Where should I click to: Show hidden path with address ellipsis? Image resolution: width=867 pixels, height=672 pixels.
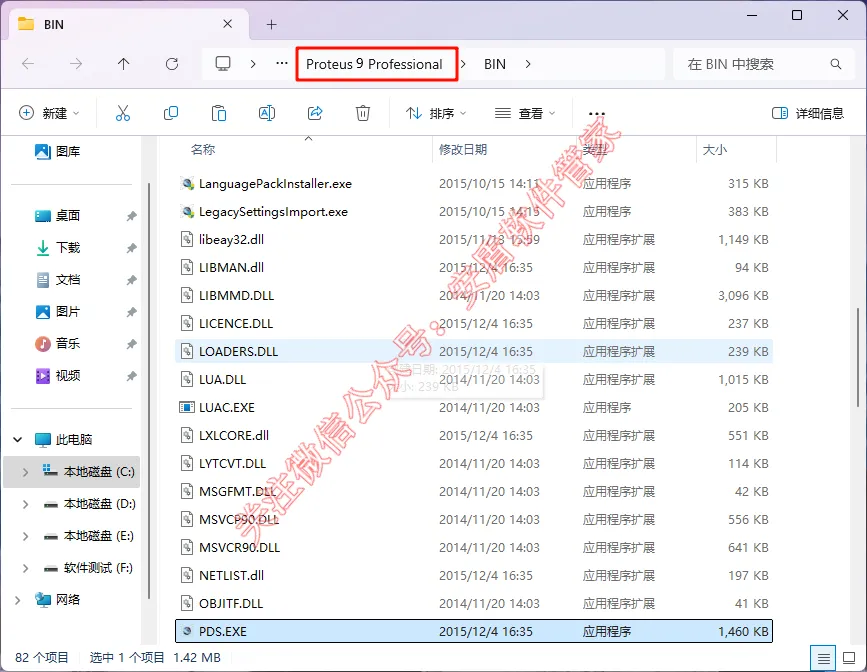click(x=282, y=64)
